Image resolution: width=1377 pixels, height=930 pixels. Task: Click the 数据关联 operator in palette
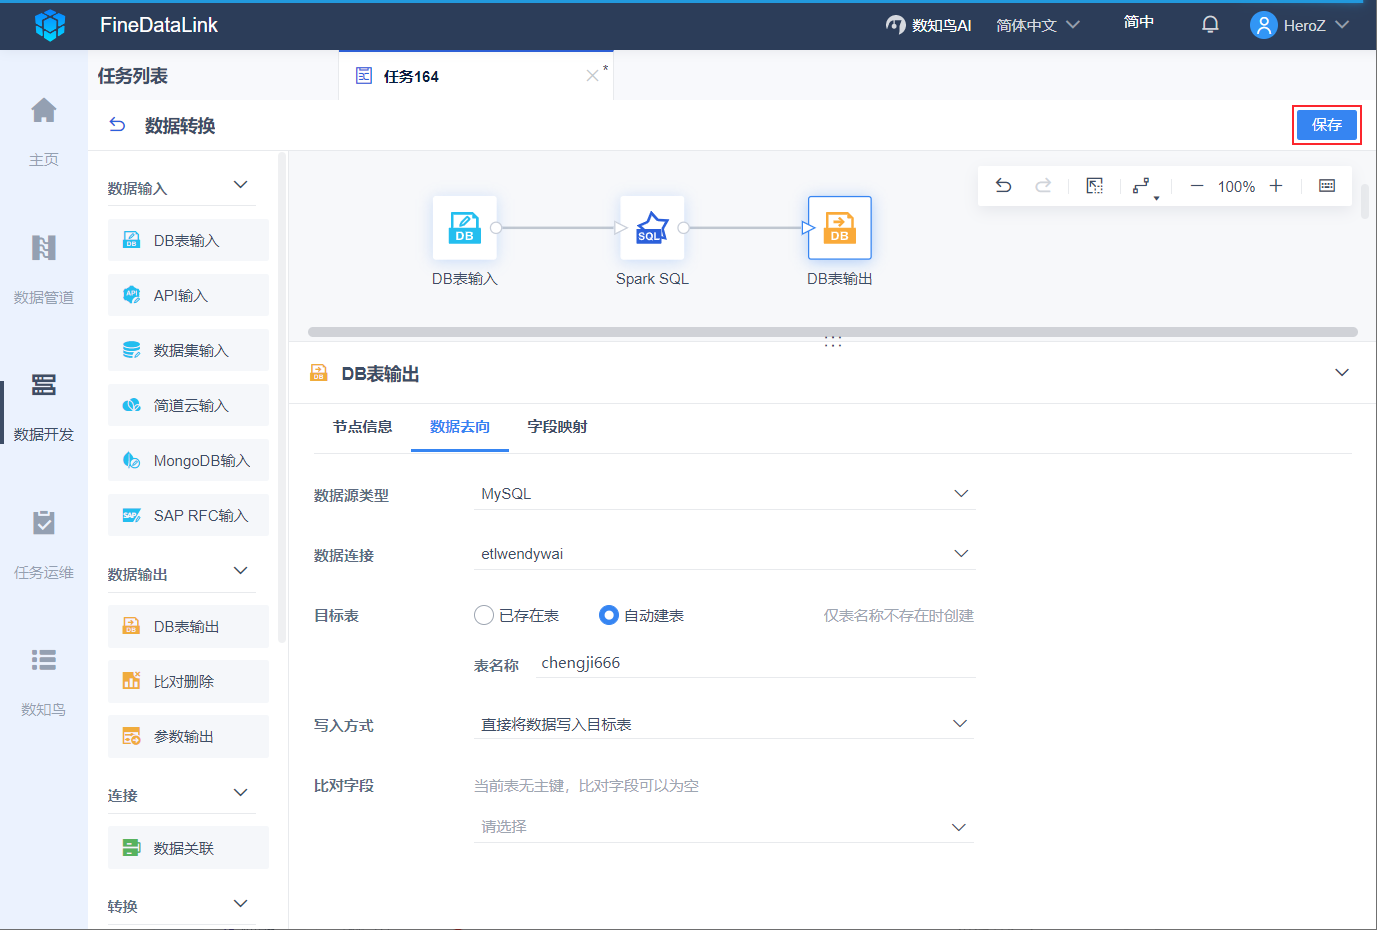tap(188, 848)
